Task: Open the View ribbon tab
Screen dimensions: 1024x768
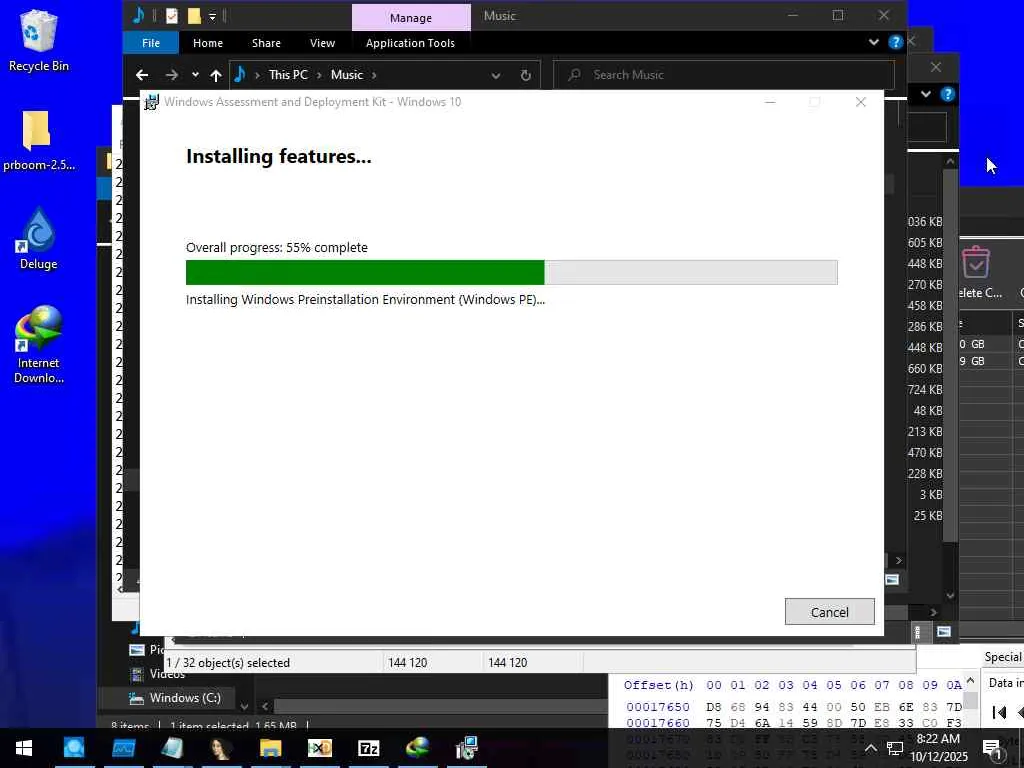Action: click(x=322, y=43)
